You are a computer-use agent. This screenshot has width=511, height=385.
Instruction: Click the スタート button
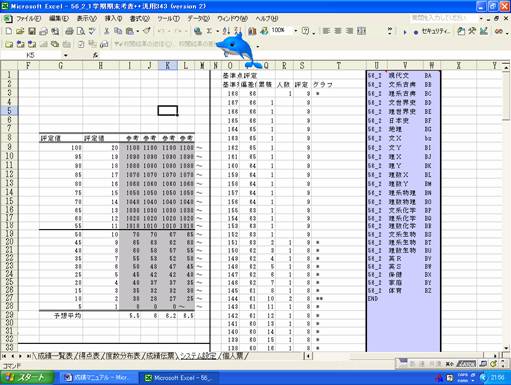27,378
